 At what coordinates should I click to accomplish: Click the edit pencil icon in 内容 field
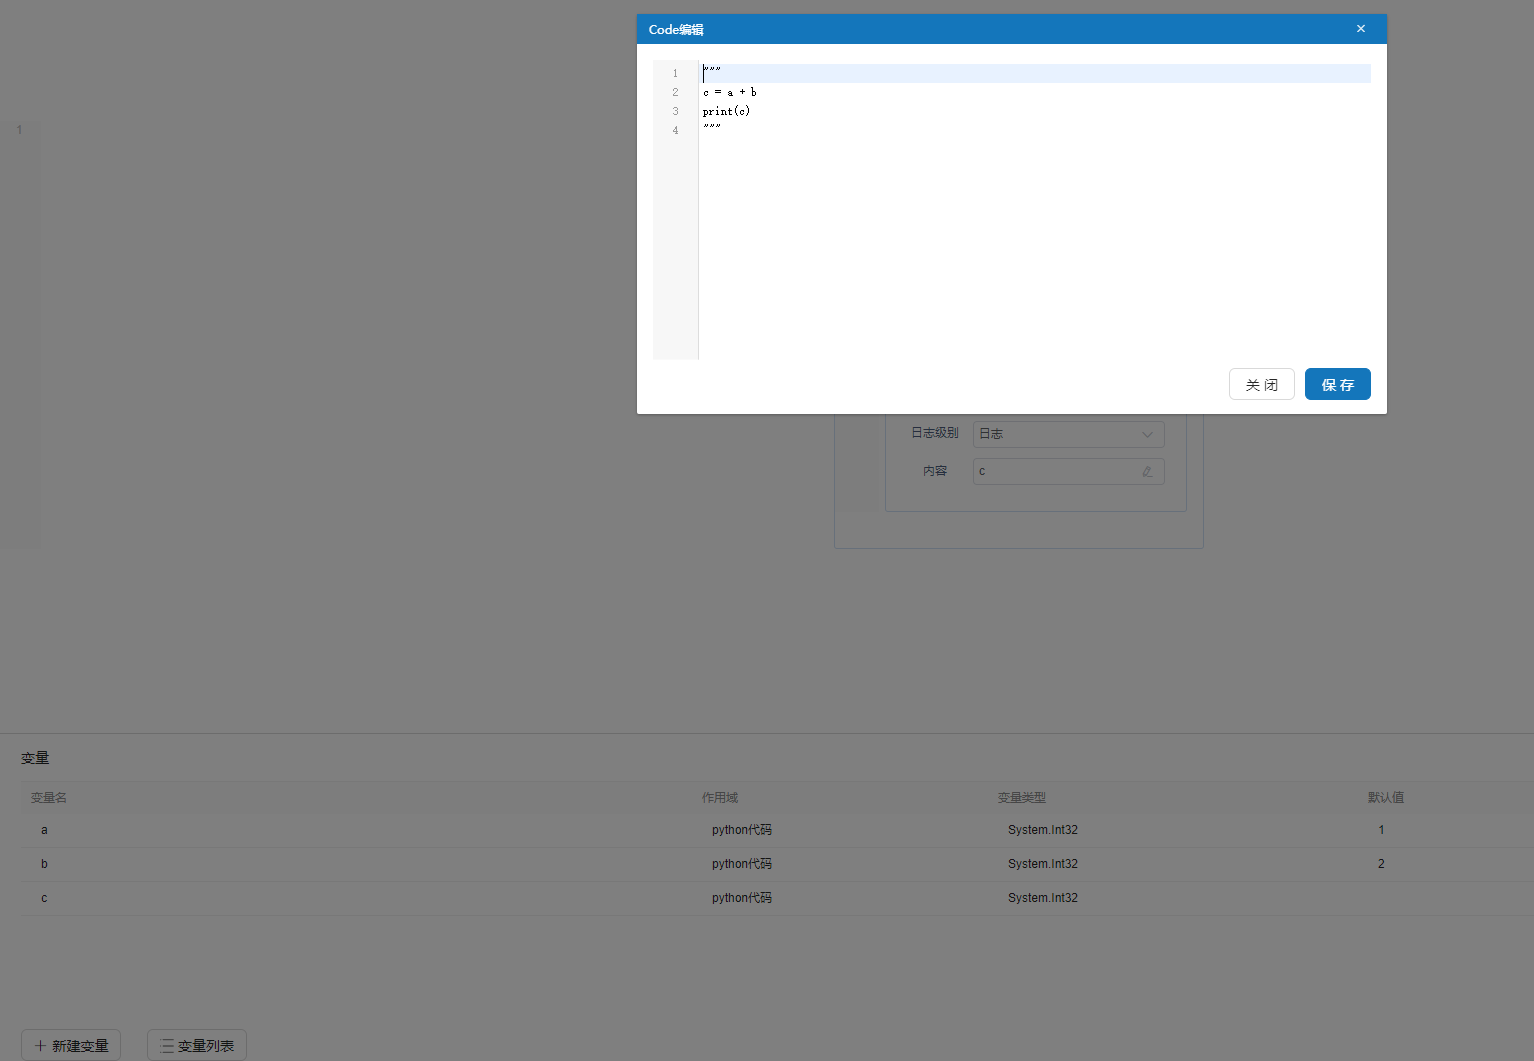(x=1147, y=472)
